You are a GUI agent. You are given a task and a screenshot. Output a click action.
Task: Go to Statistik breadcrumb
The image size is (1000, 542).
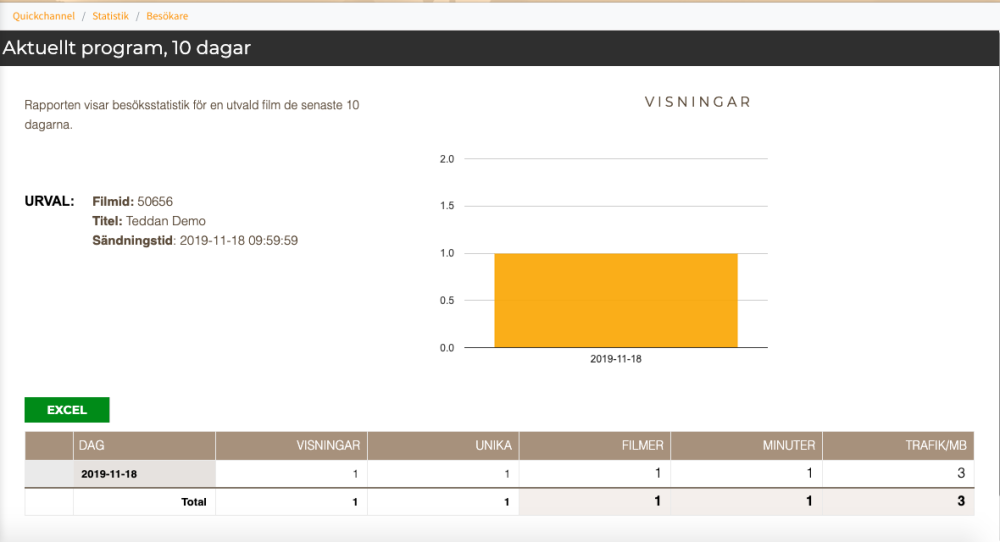point(110,16)
